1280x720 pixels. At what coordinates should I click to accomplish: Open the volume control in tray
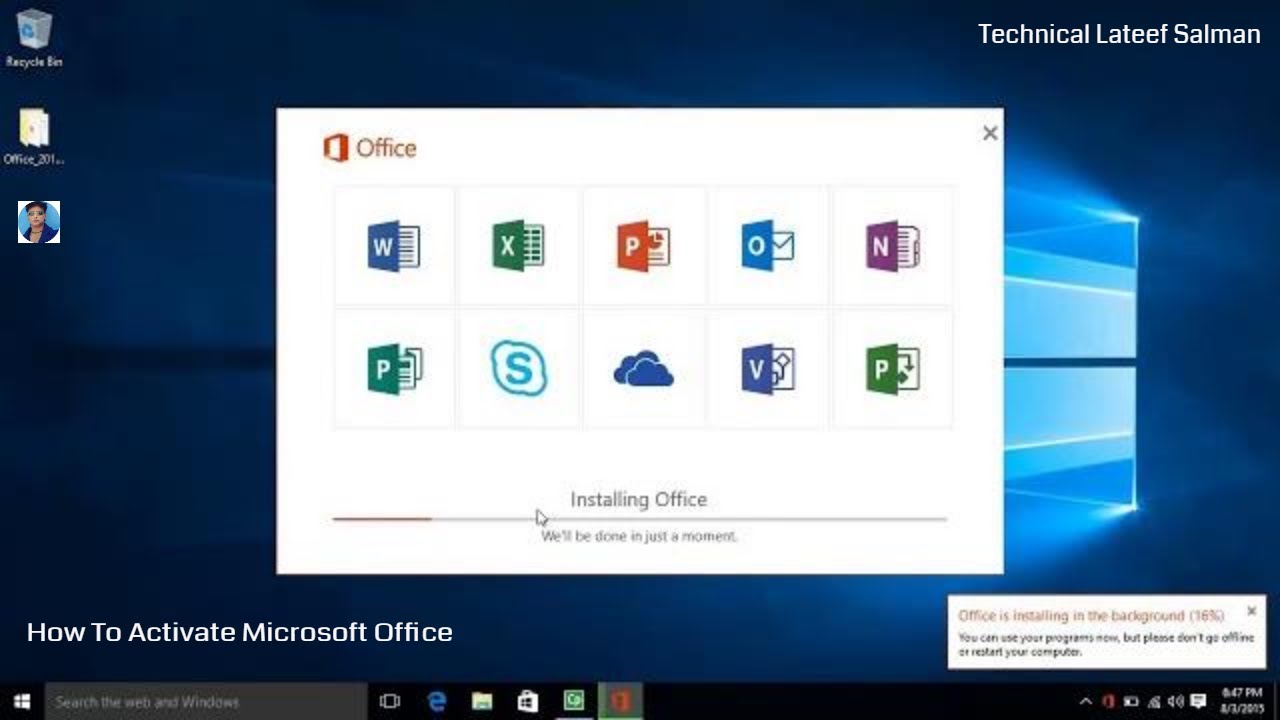[1175, 702]
